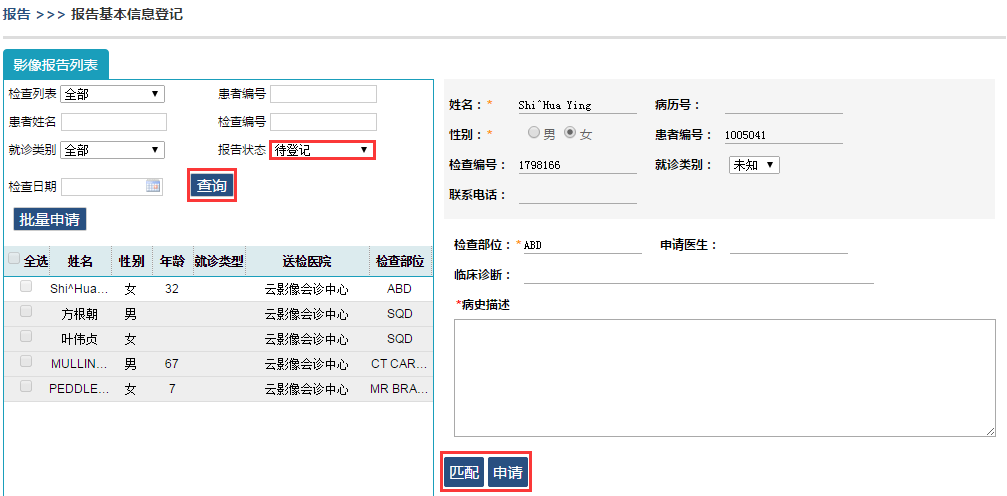Open the left 就诊类别 全部 dropdown
The image size is (1007, 496).
point(112,150)
